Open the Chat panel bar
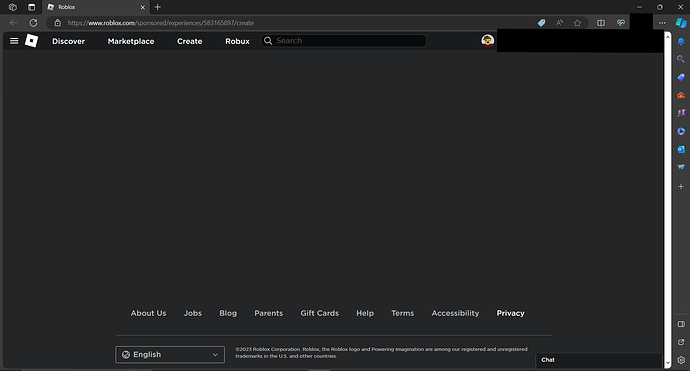The height and width of the screenshot is (371, 690). pos(599,360)
